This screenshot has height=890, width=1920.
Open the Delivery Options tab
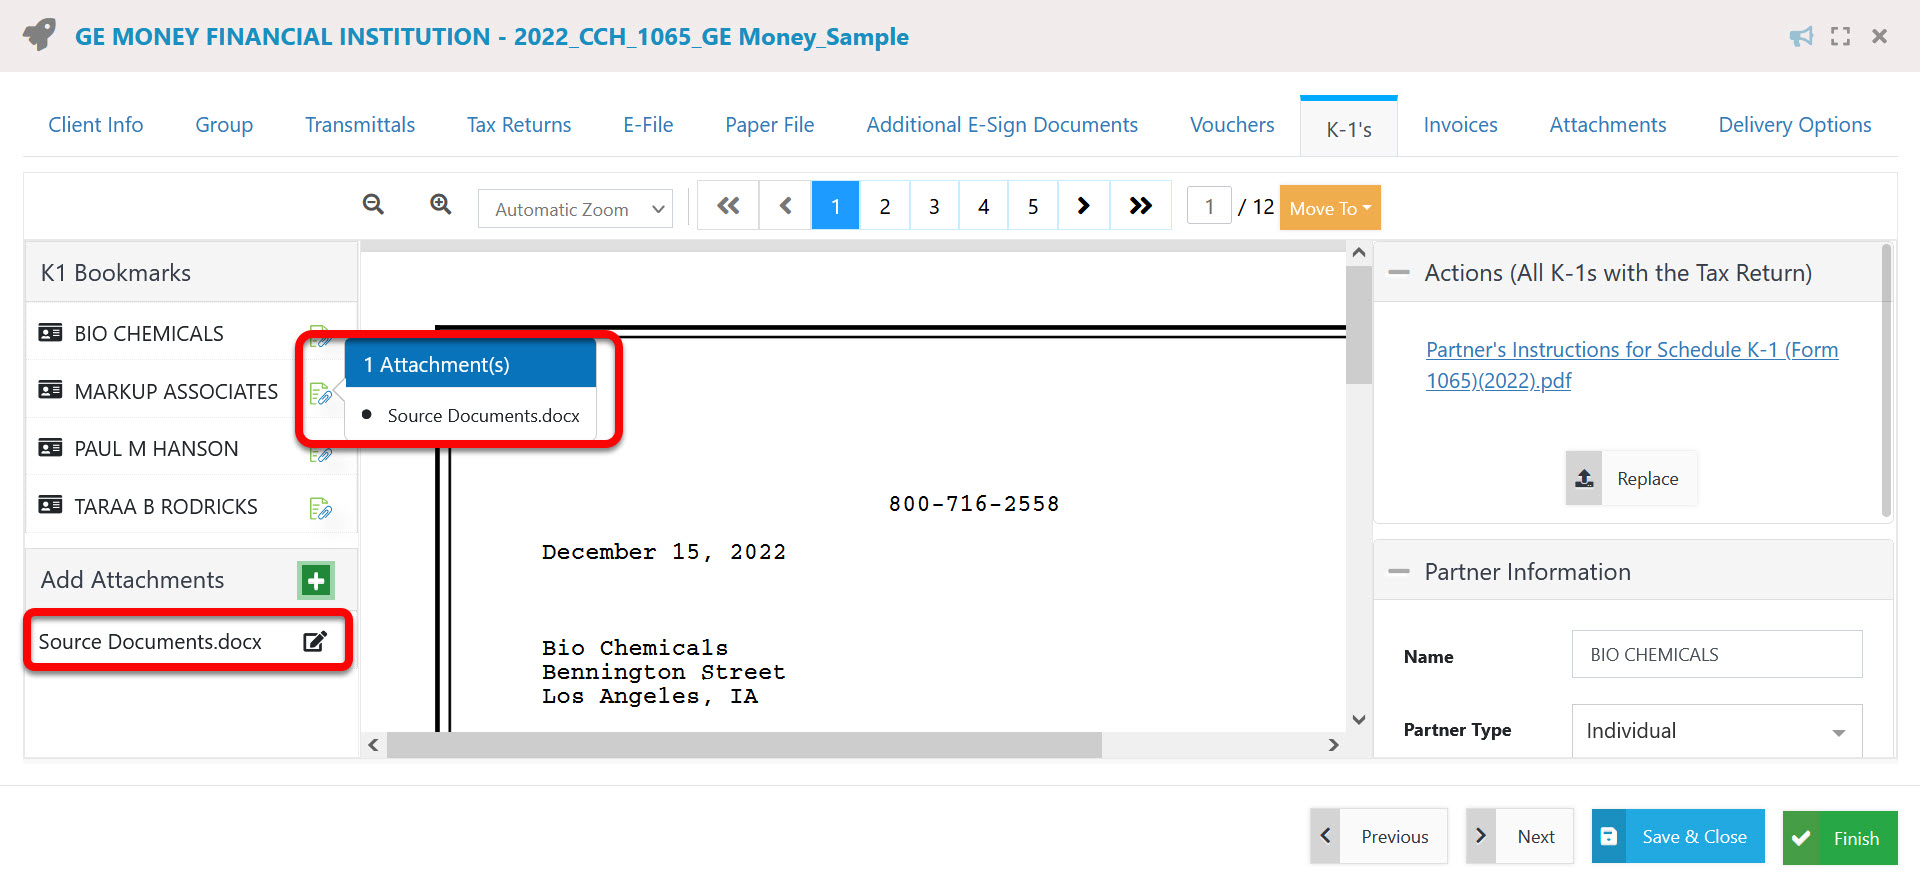1794,125
